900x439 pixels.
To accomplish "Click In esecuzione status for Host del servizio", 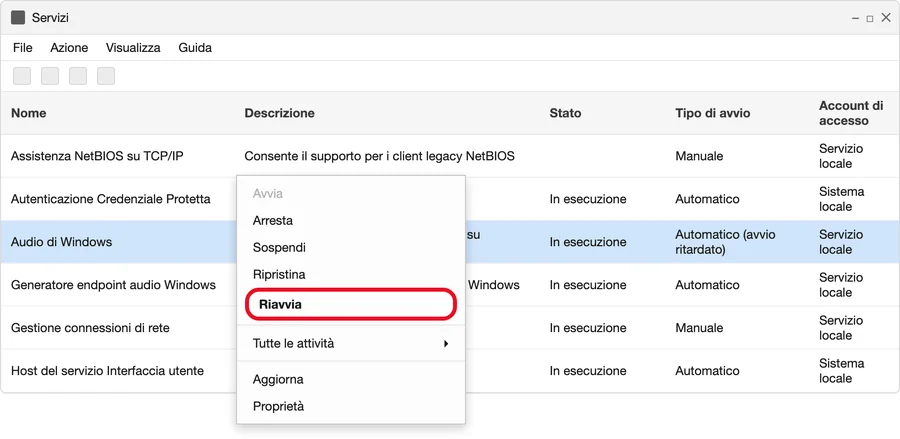I will pyautogui.click(x=588, y=371).
